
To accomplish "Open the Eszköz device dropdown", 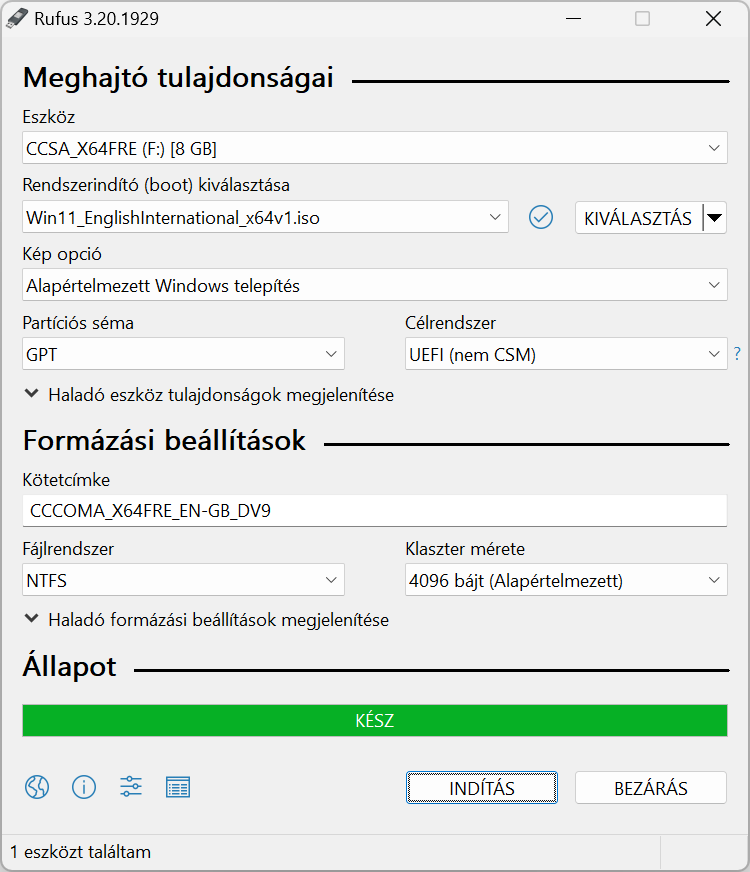I will (375, 148).
